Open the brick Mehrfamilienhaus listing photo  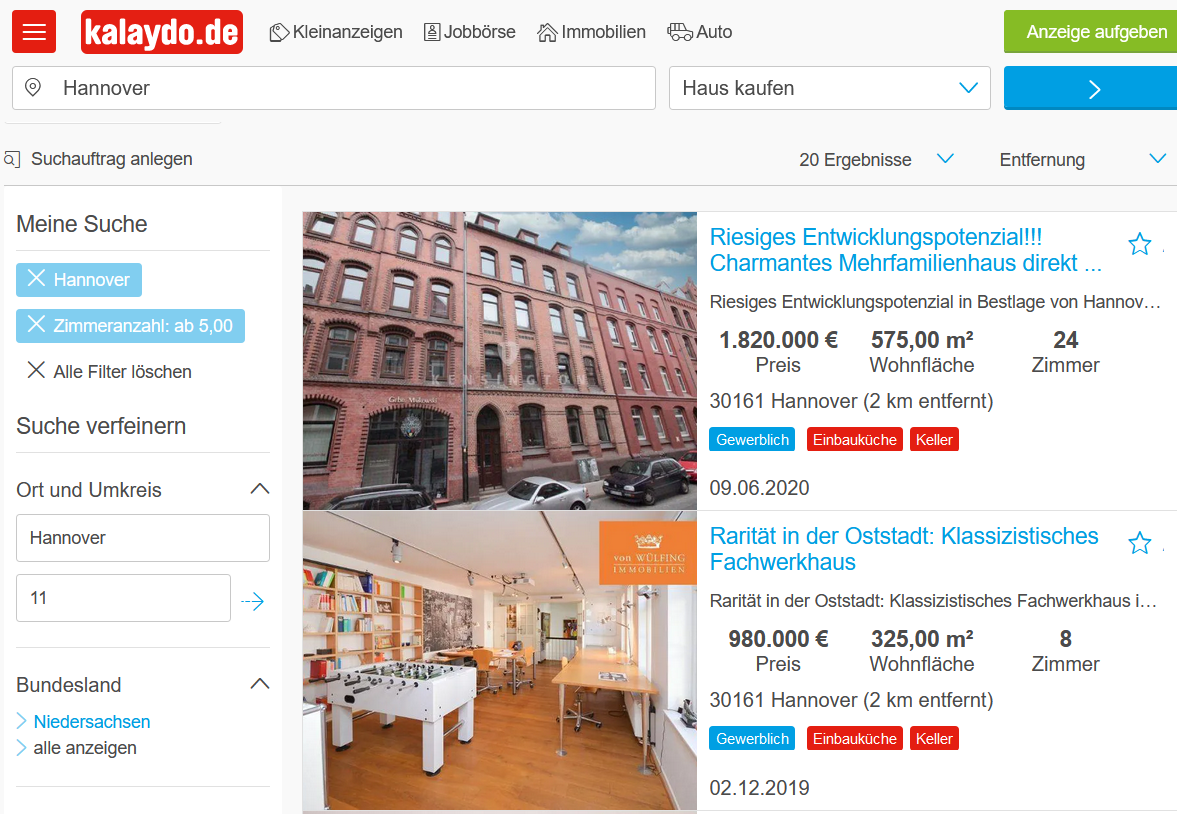pyautogui.click(x=499, y=360)
